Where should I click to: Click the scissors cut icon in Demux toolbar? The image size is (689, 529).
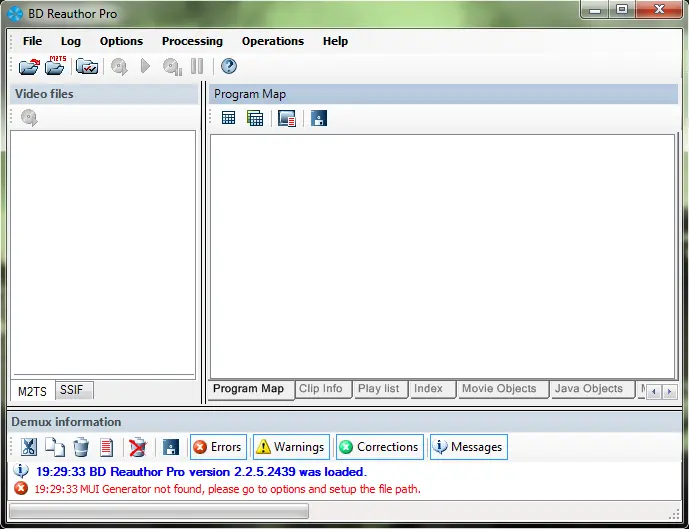29,447
